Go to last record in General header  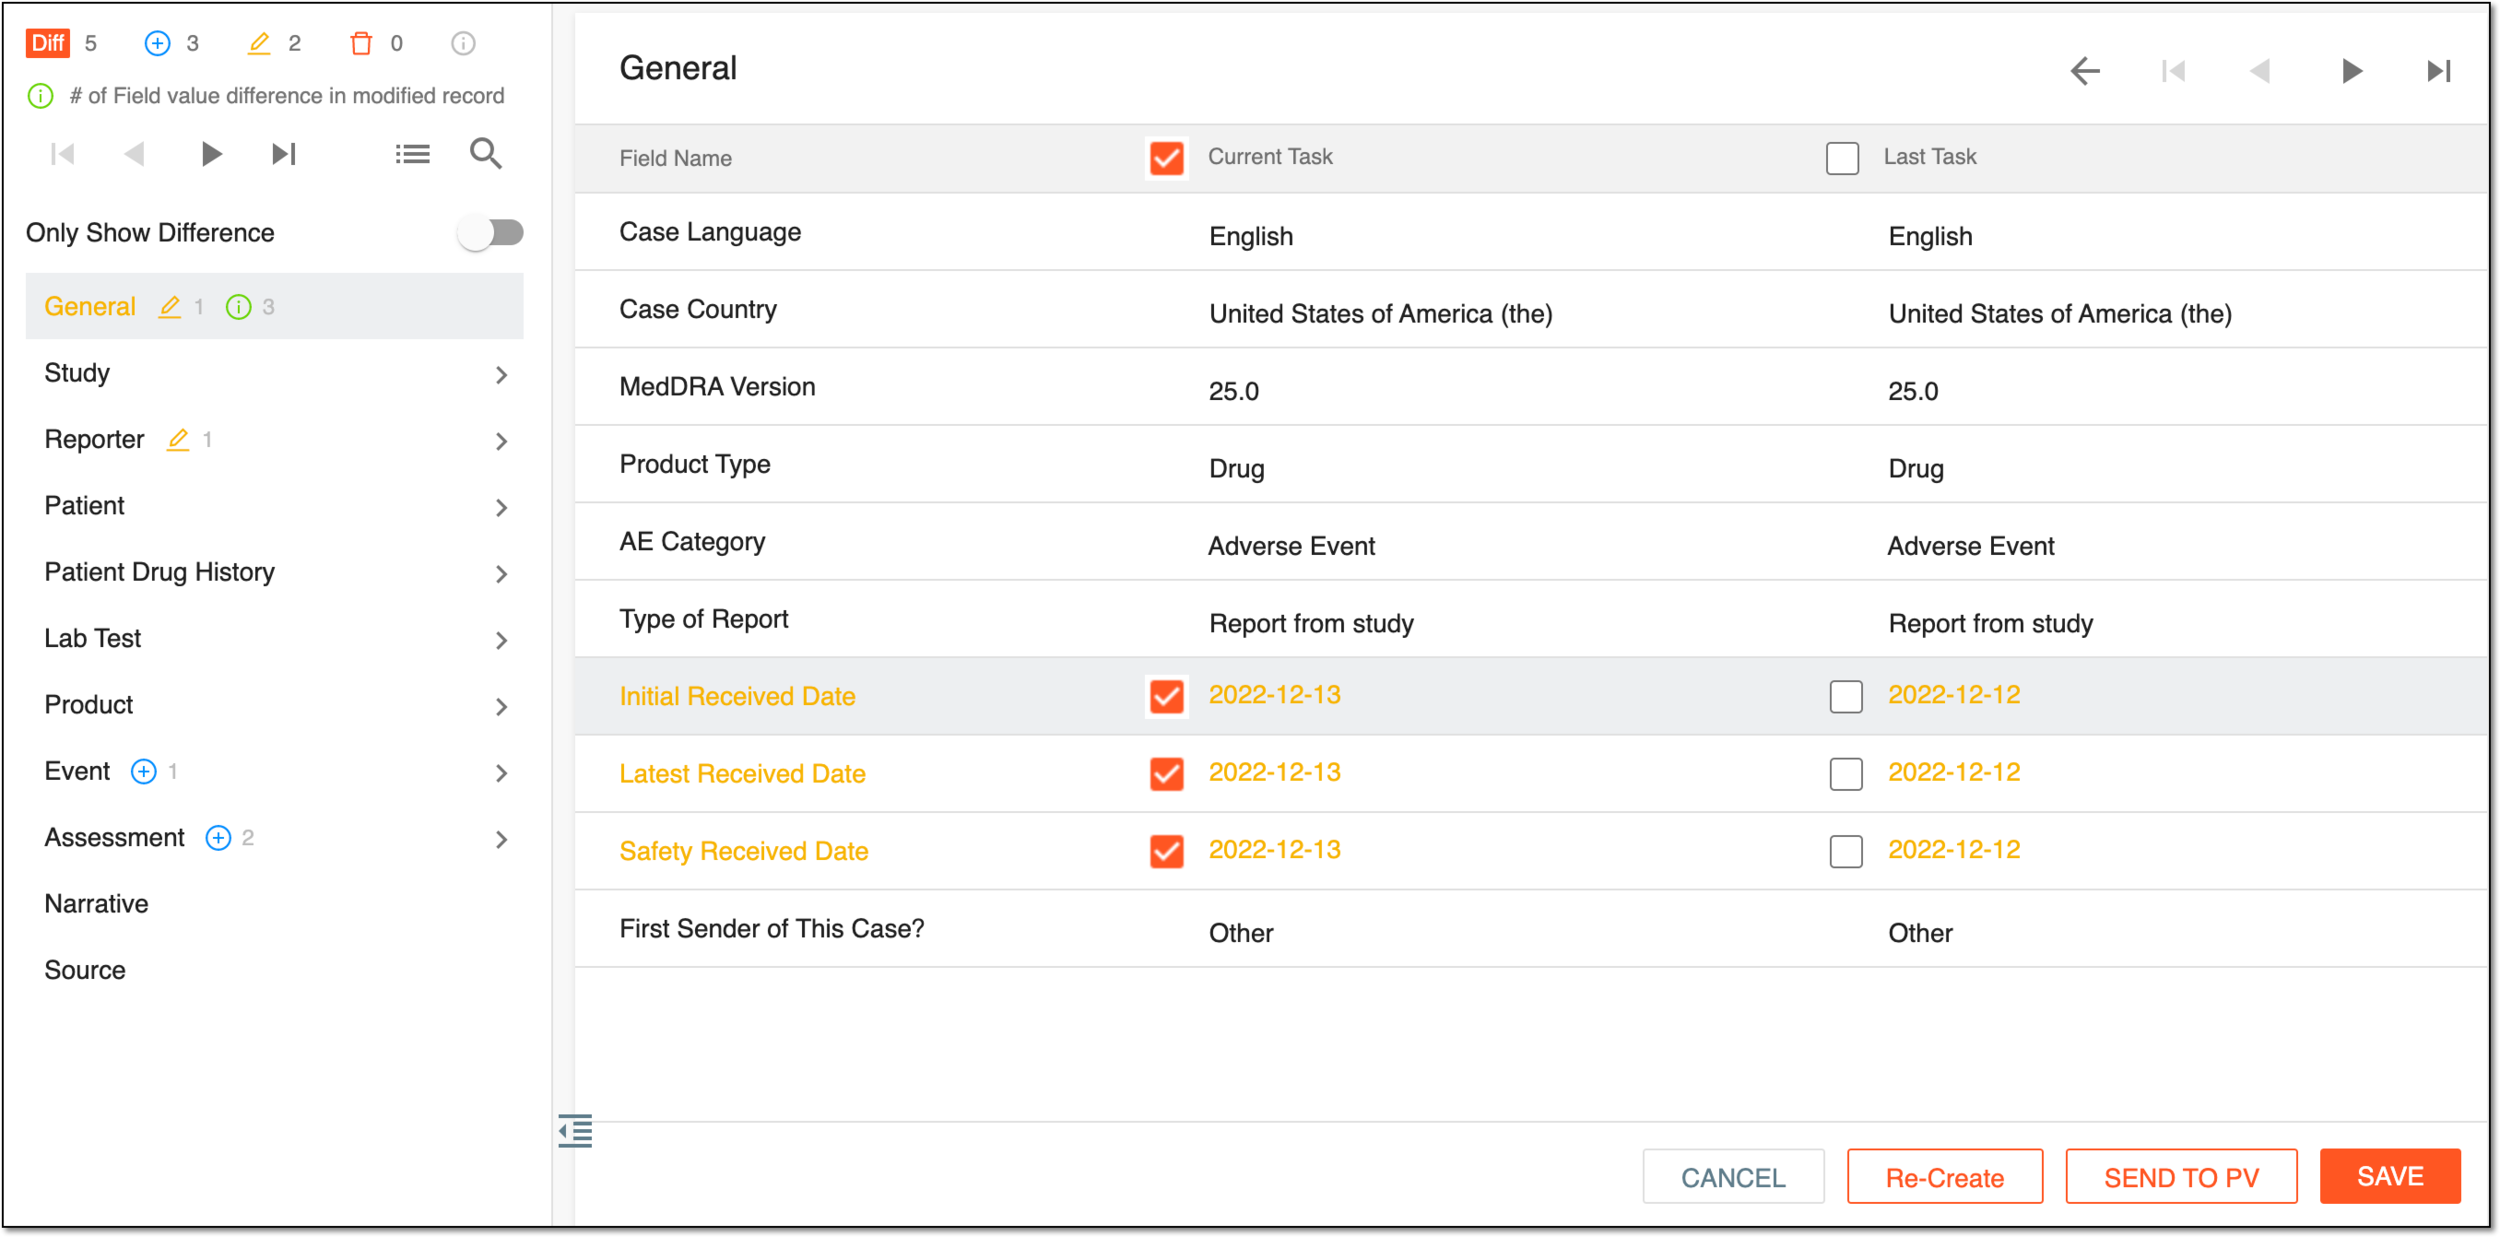2439,71
